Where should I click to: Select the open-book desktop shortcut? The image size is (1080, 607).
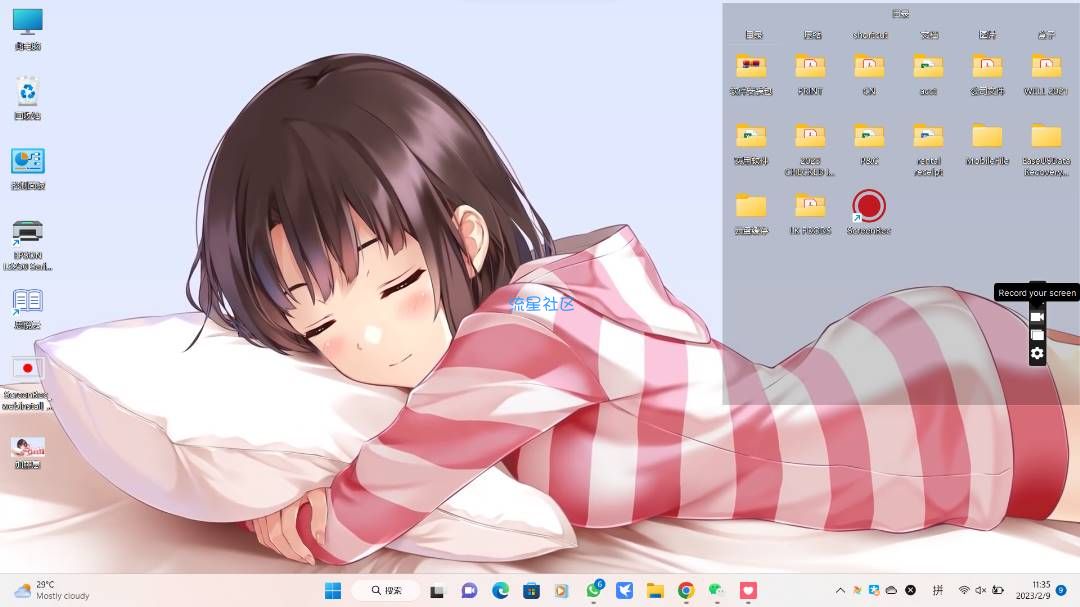click(x=28, y=309)
